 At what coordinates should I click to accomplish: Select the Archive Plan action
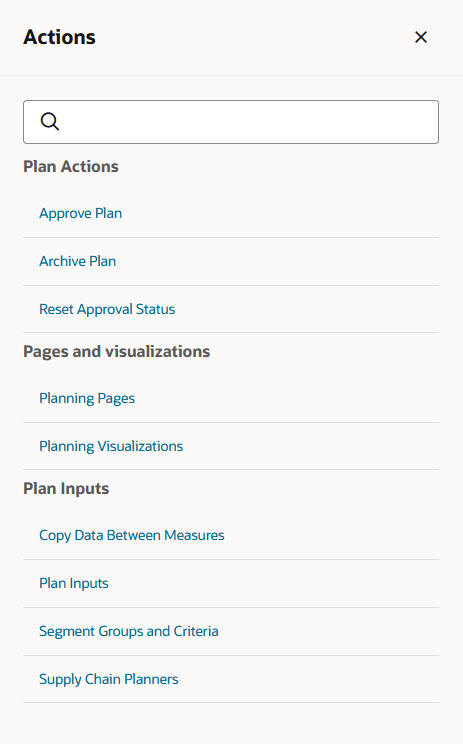tap(77, 261)
